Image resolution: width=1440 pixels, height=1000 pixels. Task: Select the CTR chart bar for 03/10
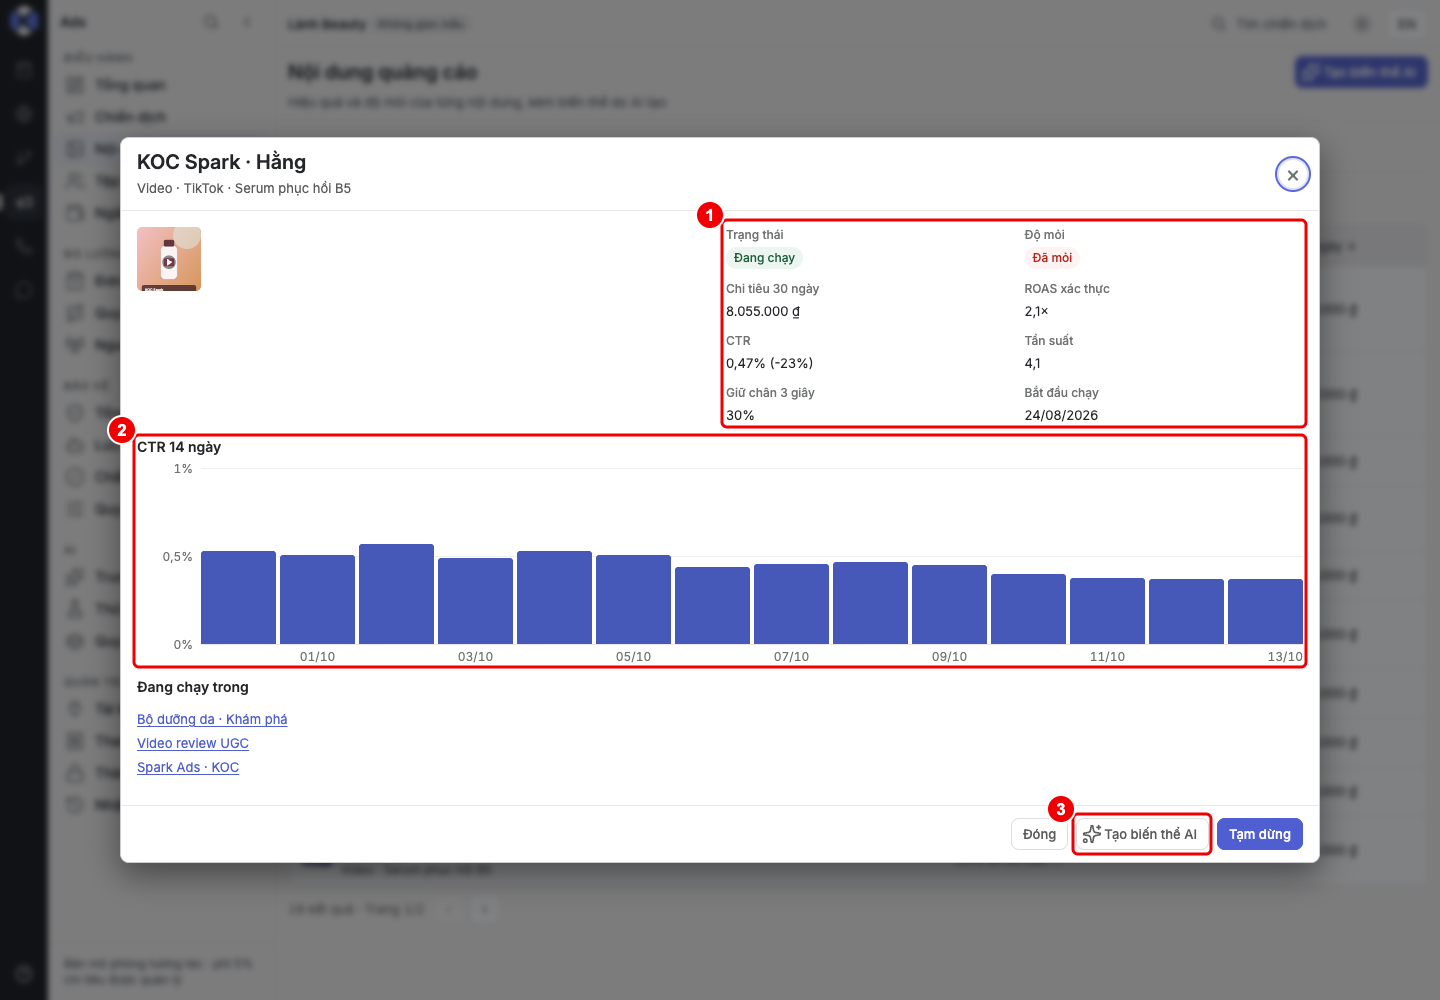(x=475, y=601)
